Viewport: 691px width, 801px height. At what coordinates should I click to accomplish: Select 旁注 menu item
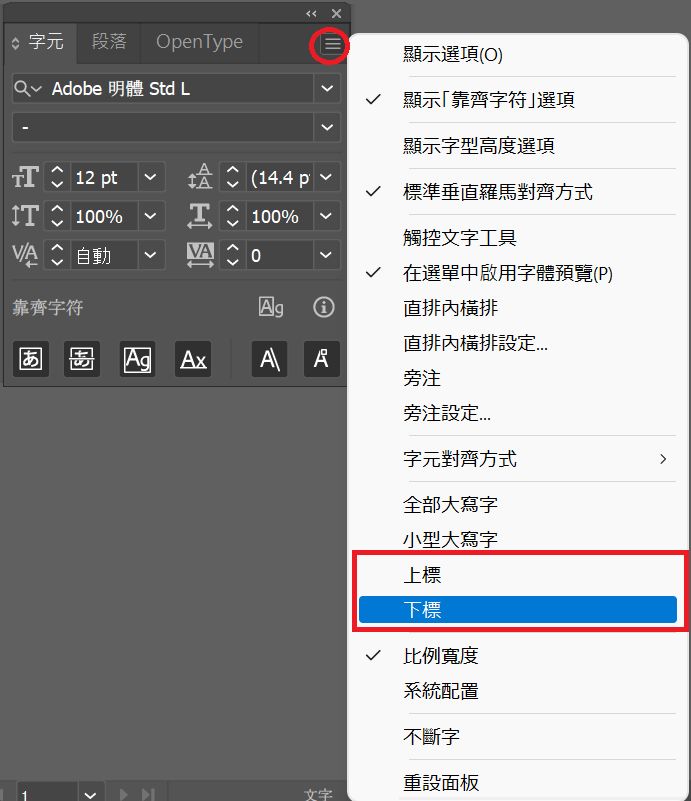[517, 379]
